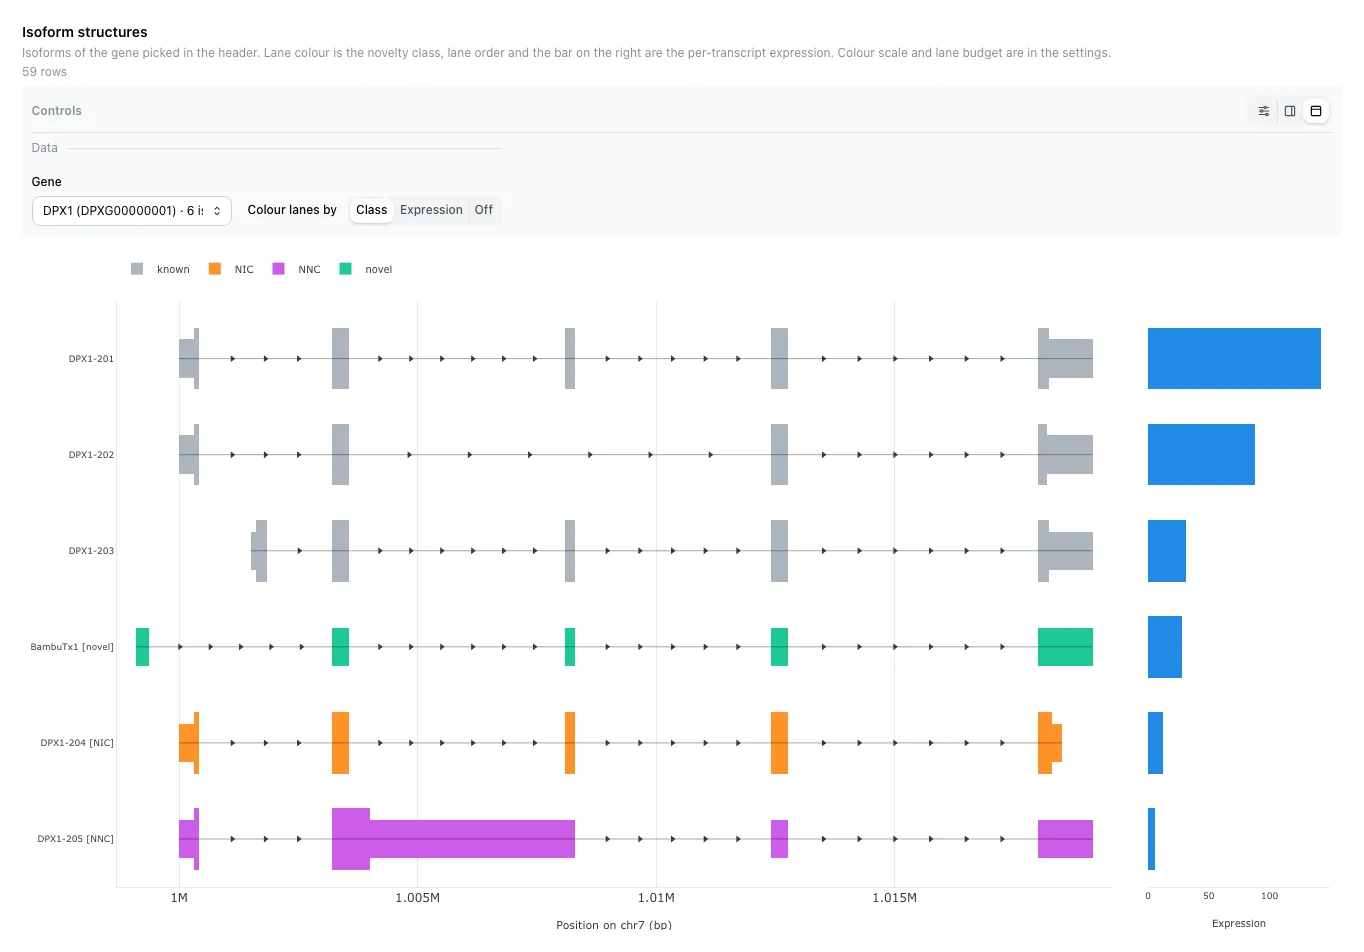Click the 1.005M axis tick label
The height and width of the screenshot is (952, 1364).
click(417, 898)
